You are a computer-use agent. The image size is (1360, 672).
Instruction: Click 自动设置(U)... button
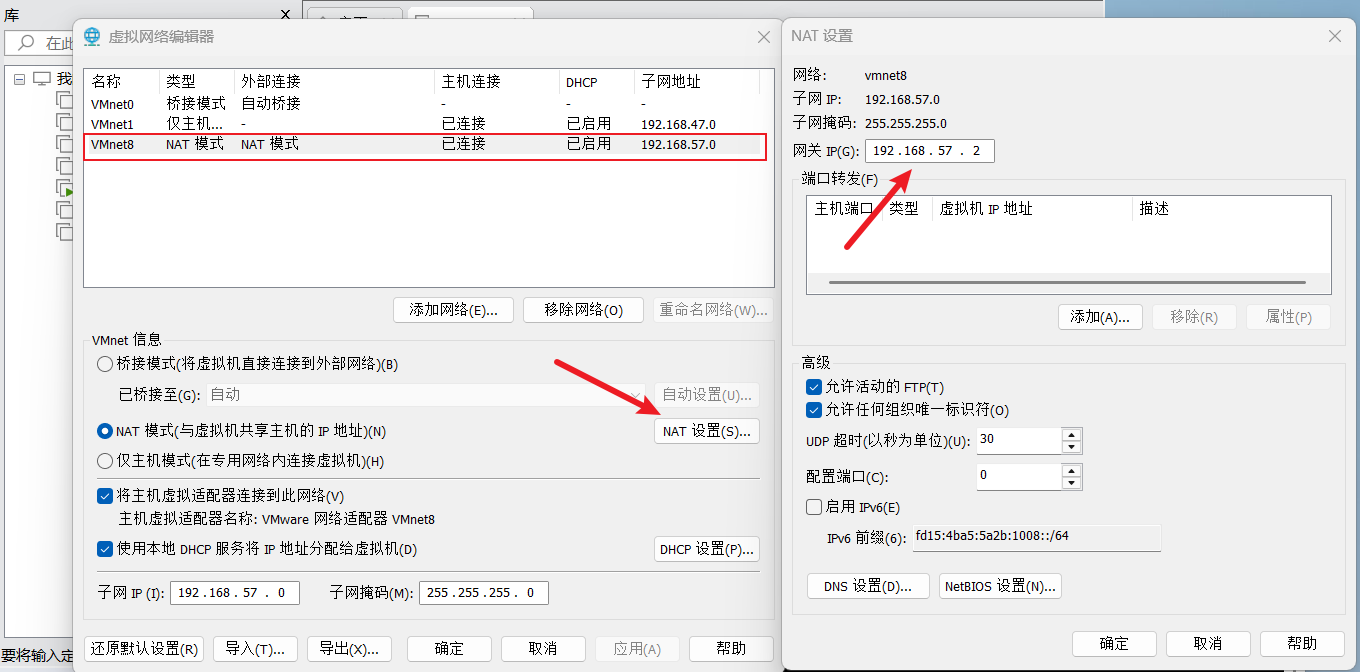[706, 395]
